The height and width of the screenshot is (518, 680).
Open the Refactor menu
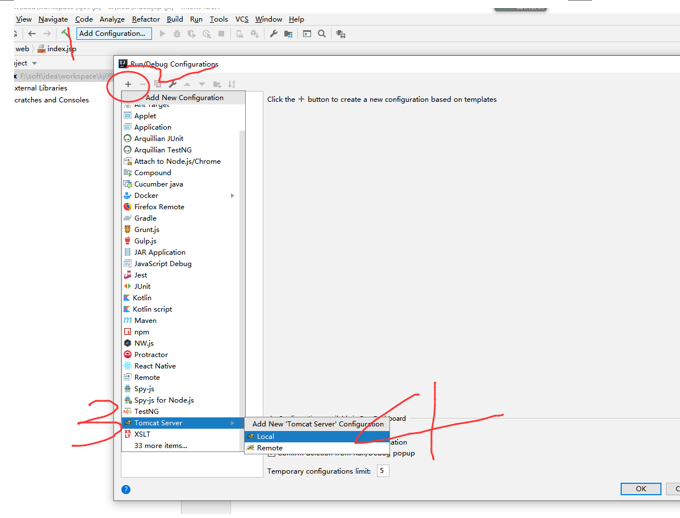[x=146, y=19]
